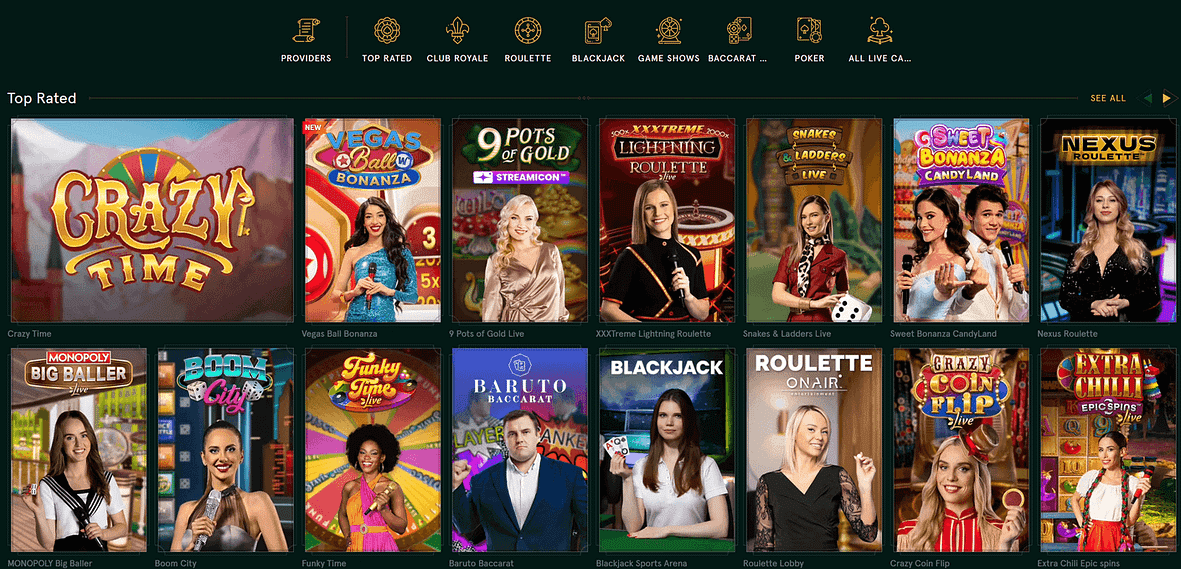
Task: Launch the Funky Time game tile
Action: pyautogui.click(x=372, y=450)
